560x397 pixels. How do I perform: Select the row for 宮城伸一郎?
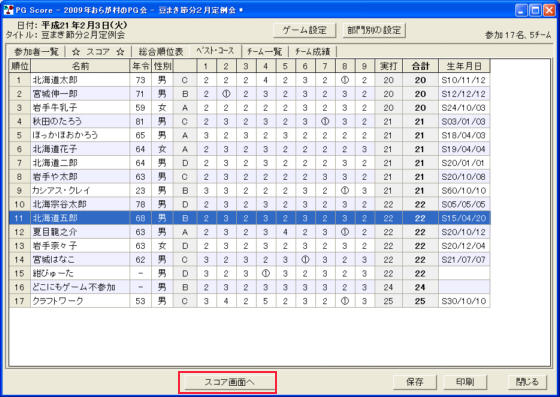tap(249, 94)
